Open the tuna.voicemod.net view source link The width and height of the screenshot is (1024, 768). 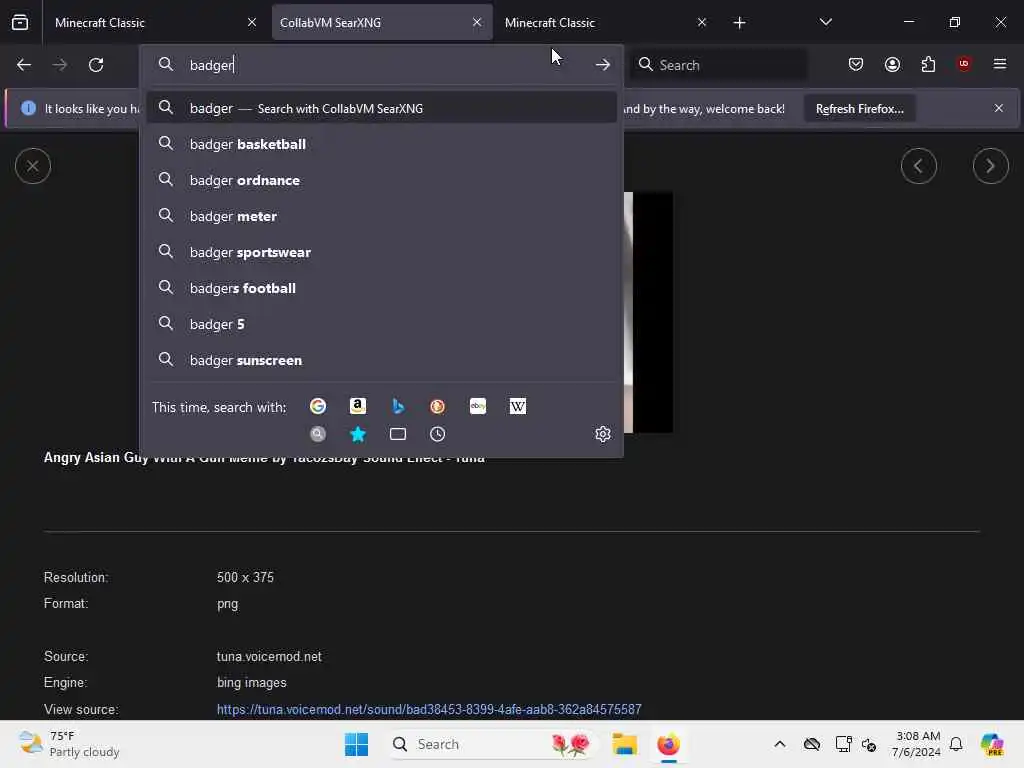coord(429,709)
